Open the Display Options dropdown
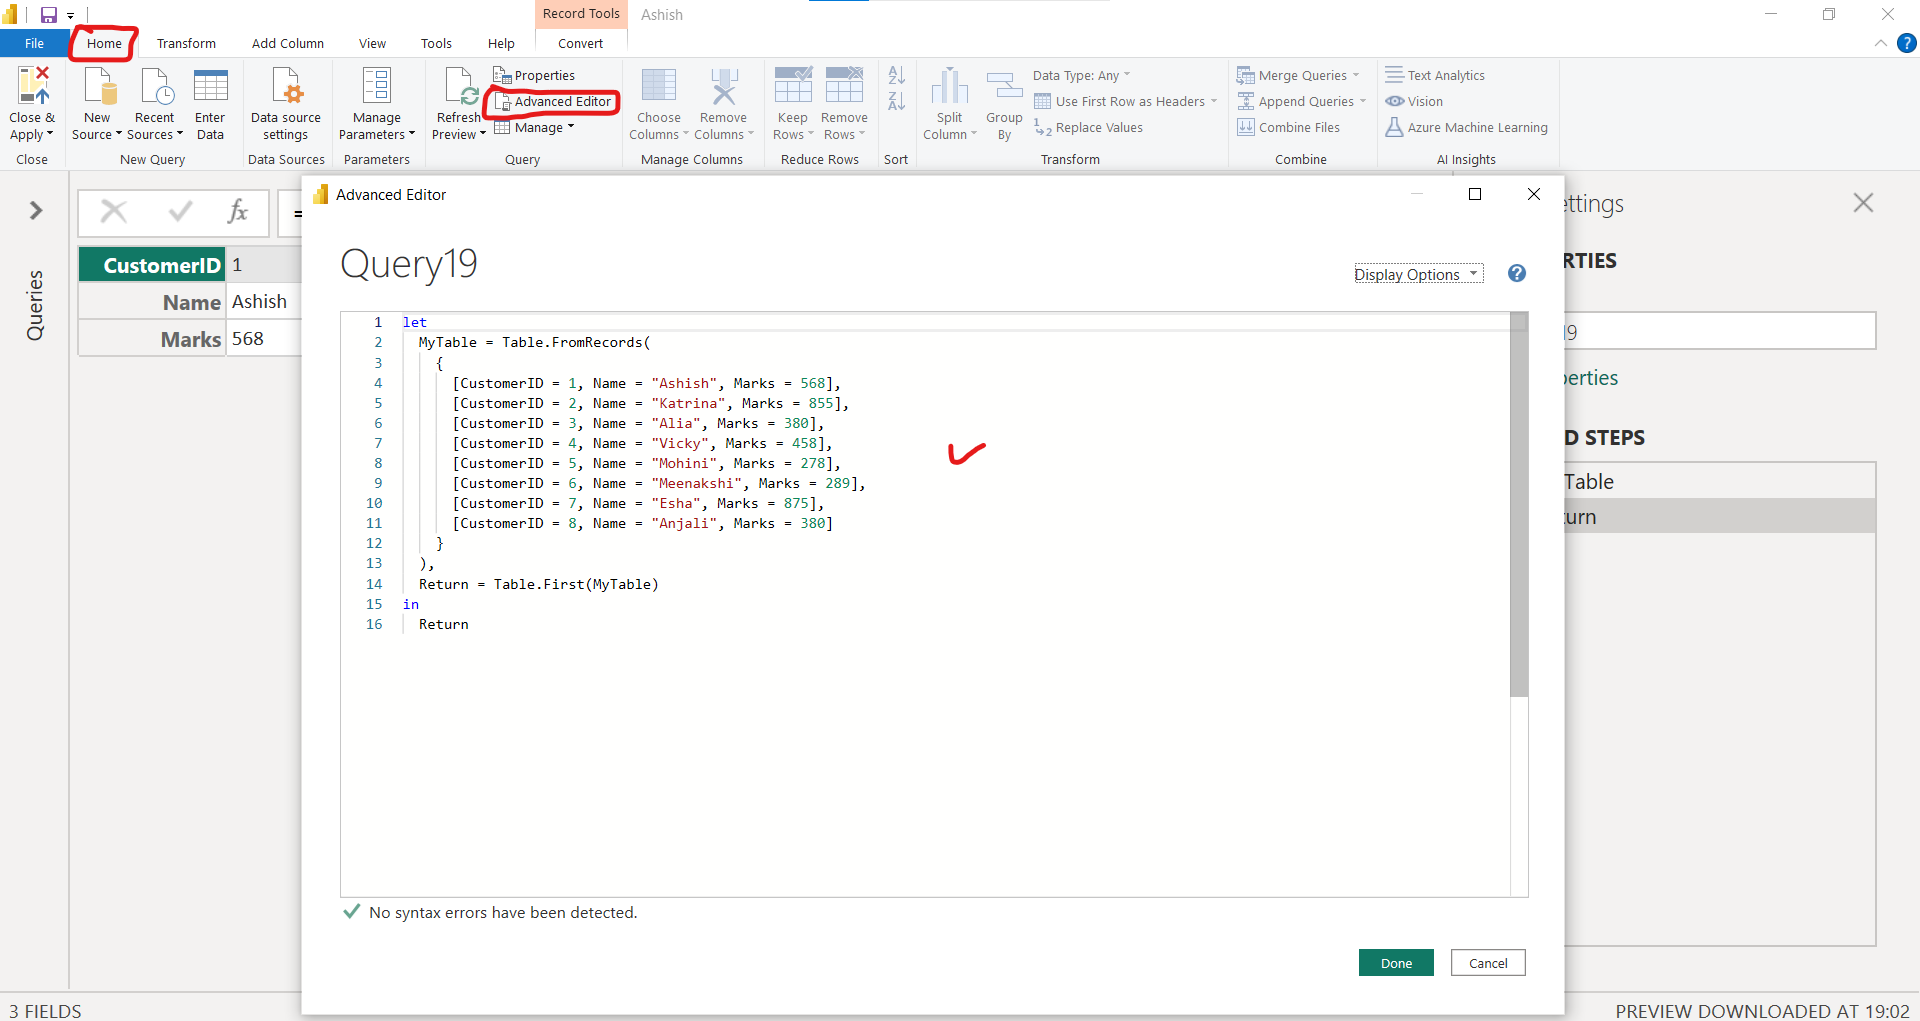This screenshot has width=1920, height=1021. pos(1417,273)
